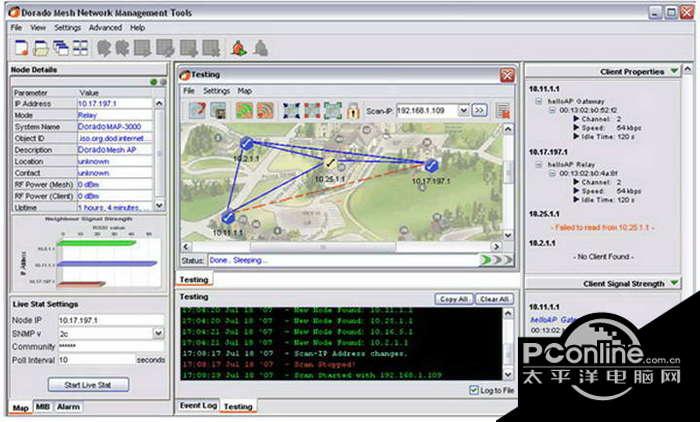
Task: Collapse the 00:13:02:b0:4a:8f tree node
Action: (x=552, y=173)
